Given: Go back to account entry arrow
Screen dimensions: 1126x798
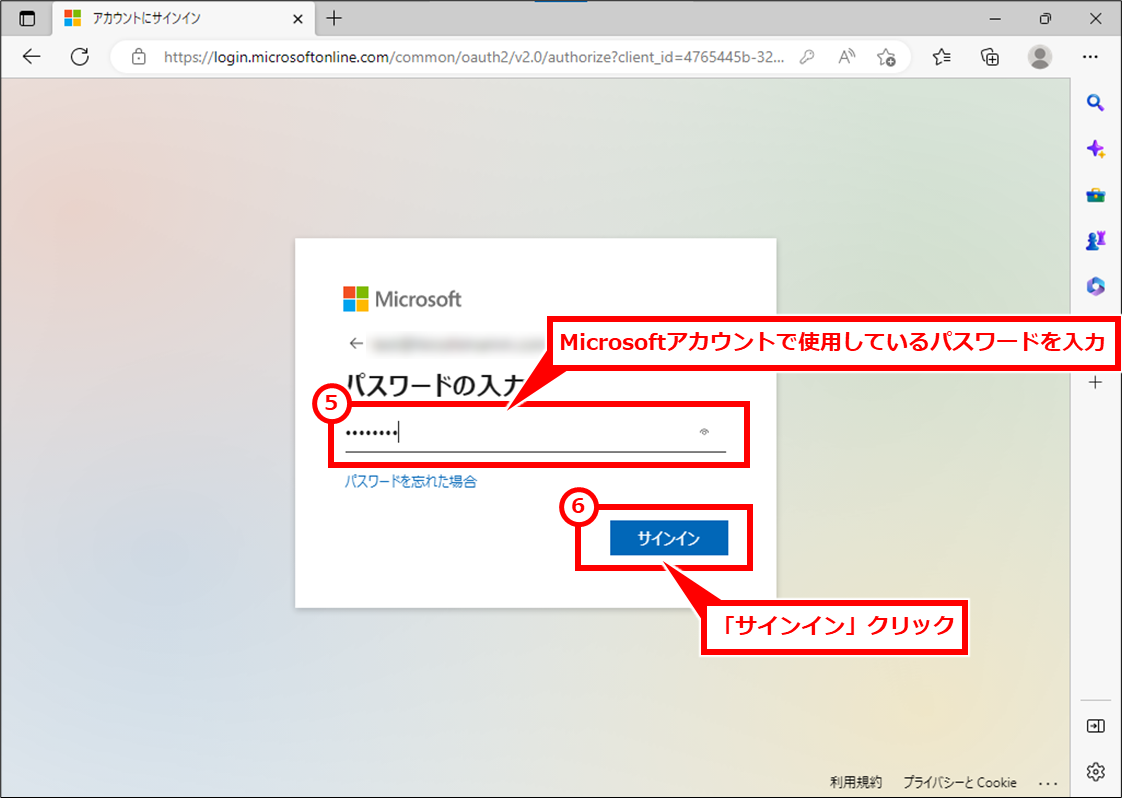Looking at the screenshot, I should tap(355, 343).
